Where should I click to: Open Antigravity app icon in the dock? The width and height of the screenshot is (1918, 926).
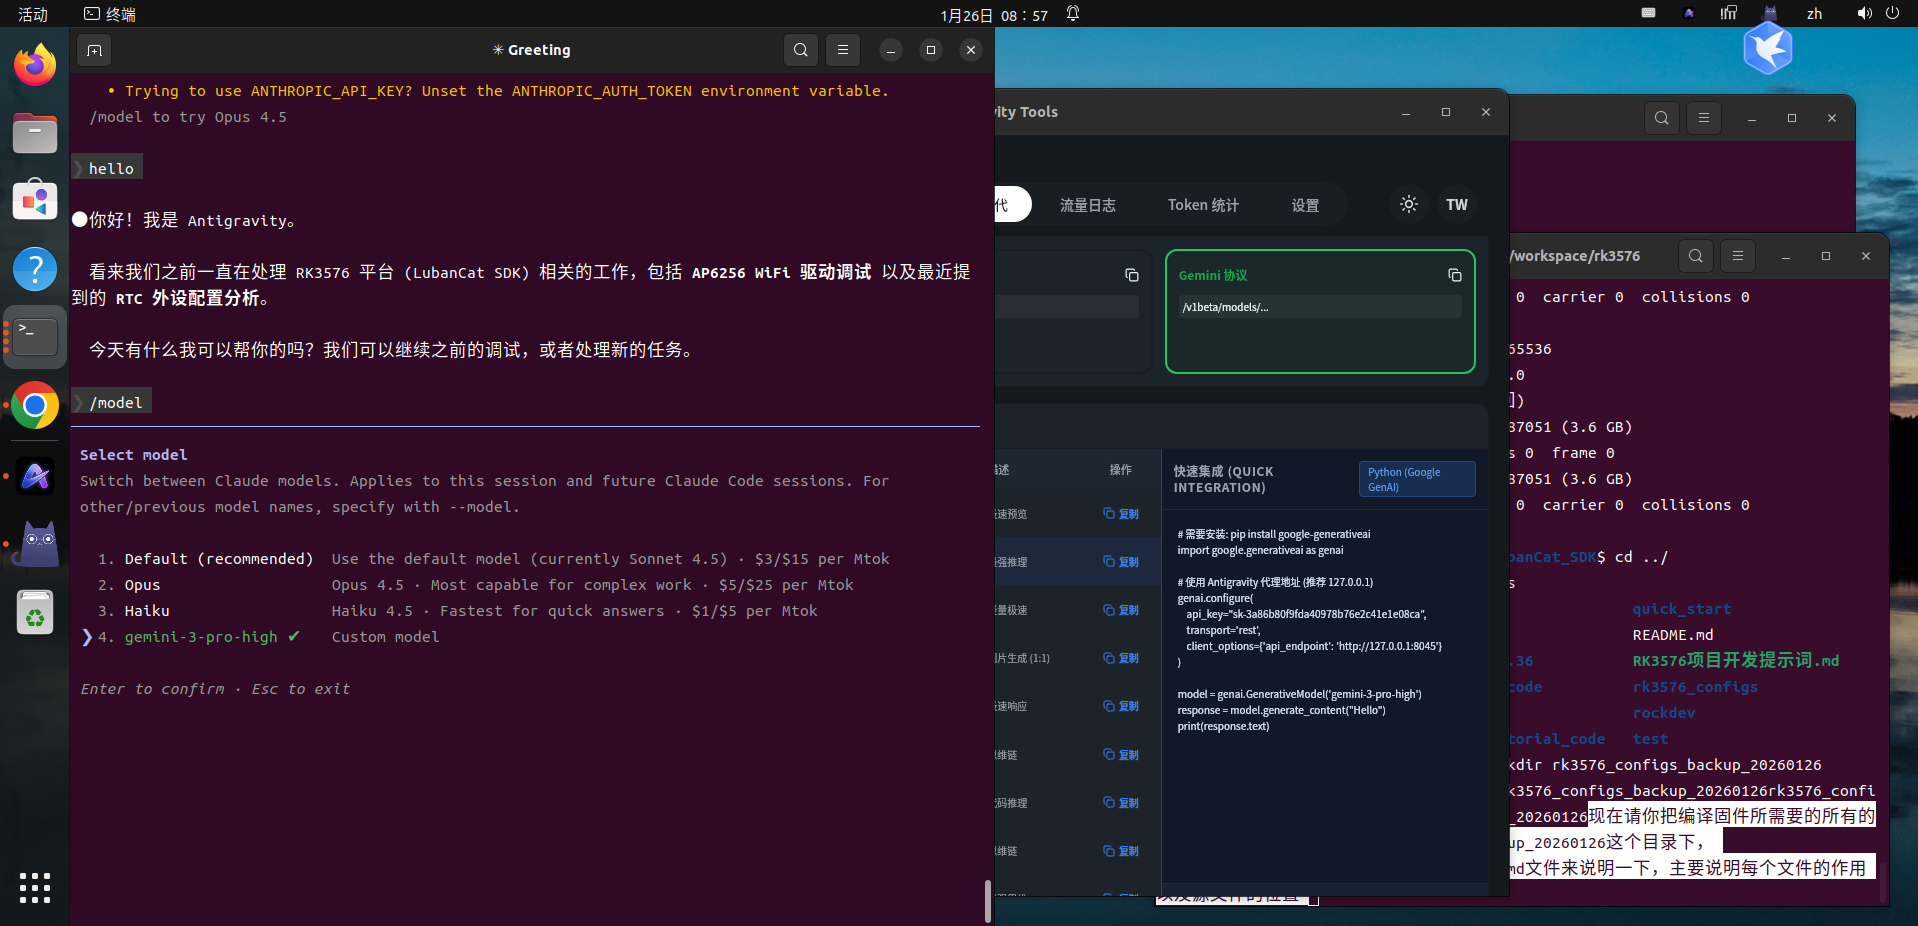coord(35,476)
